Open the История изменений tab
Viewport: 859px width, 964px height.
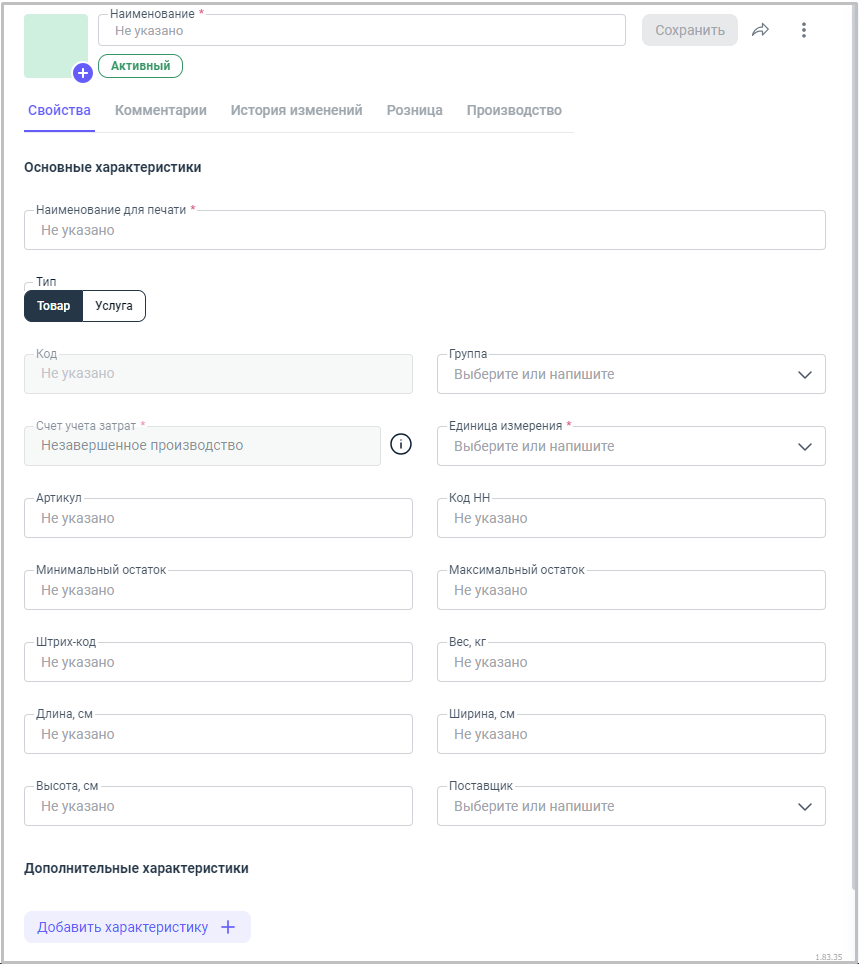pos(296,110)
